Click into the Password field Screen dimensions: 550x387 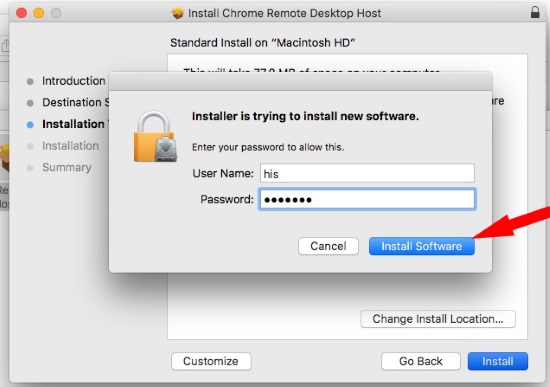367,199
